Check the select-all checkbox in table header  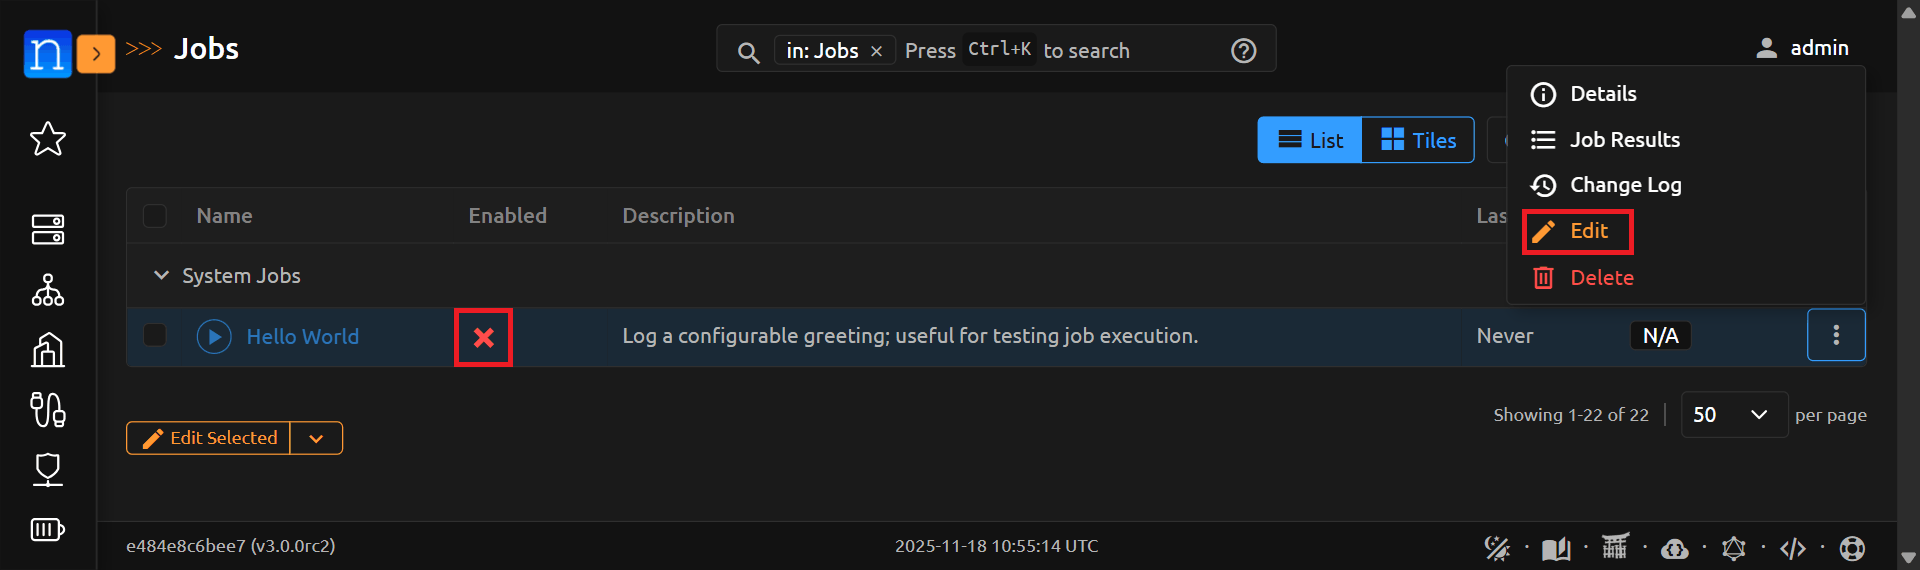tap(155, 216)
